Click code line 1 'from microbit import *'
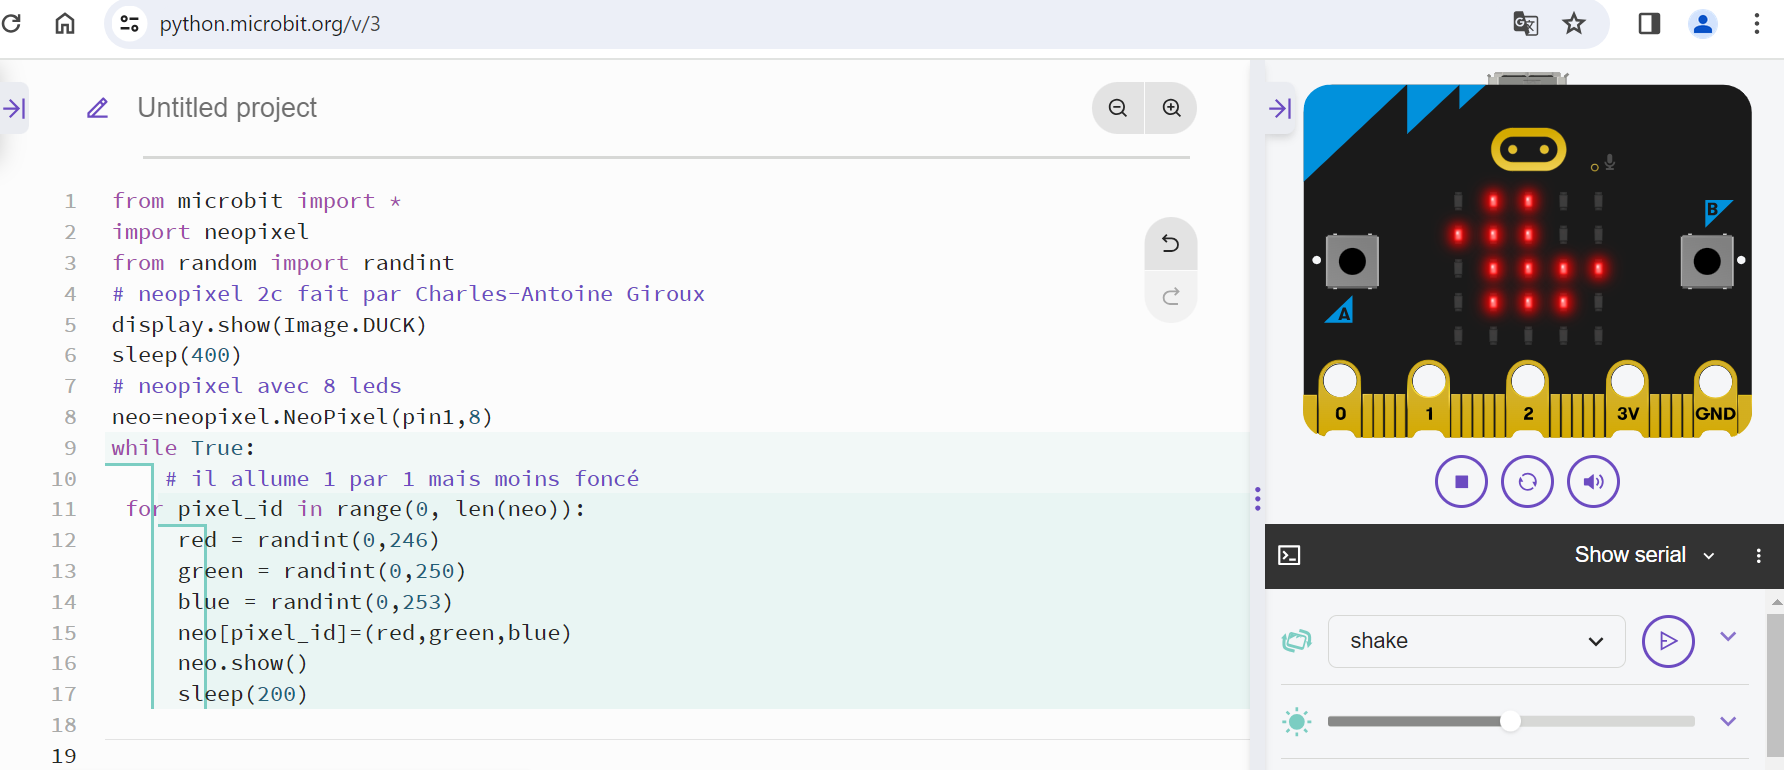The height and width of the screenshot is (770, 1784). point(257,201)
